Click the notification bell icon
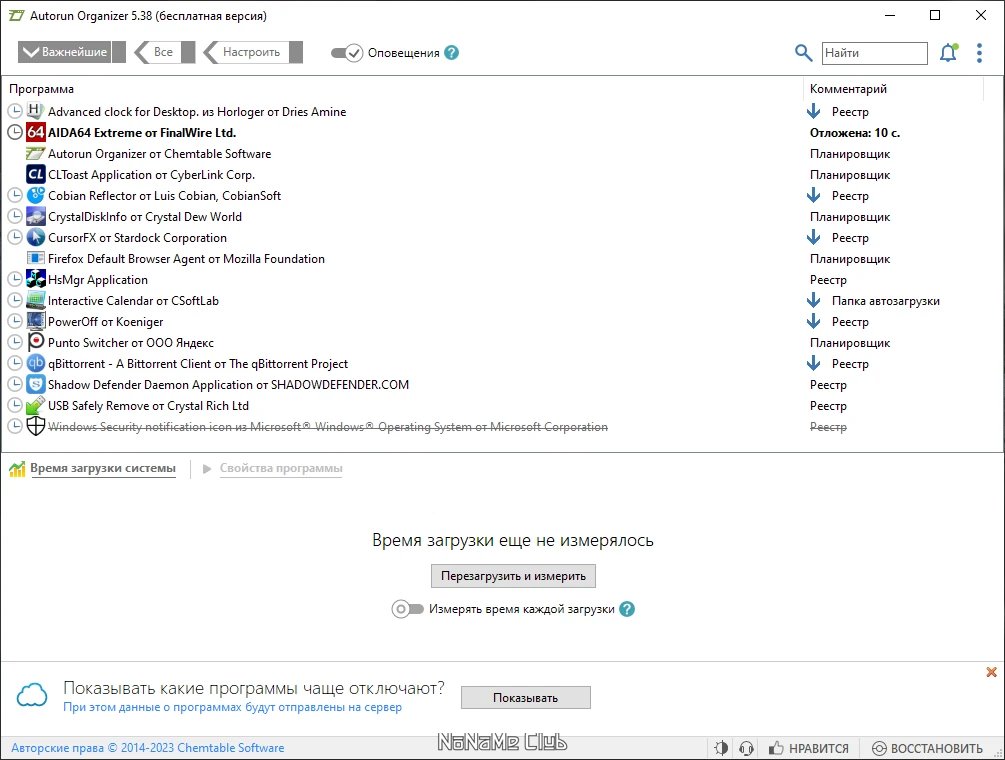The height and width of the screenshot is (760, 1005). [x=948, y=52]
